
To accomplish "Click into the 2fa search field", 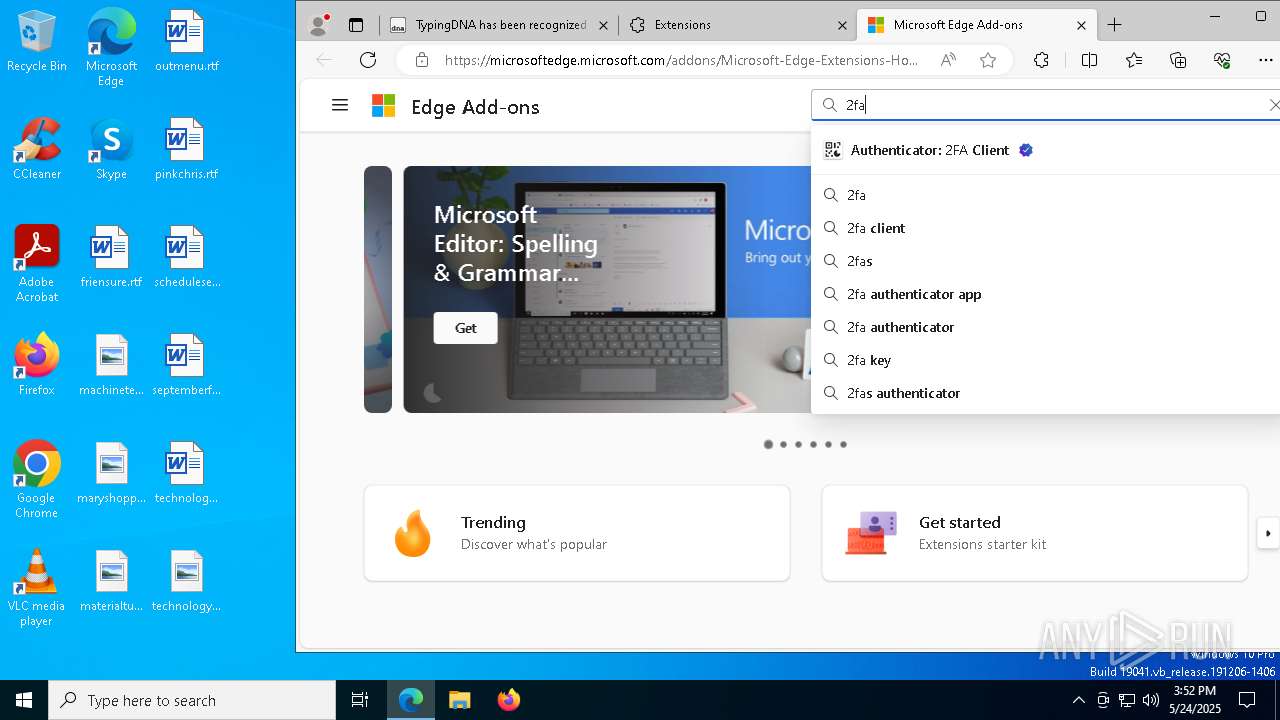I will click(1045, 105).
